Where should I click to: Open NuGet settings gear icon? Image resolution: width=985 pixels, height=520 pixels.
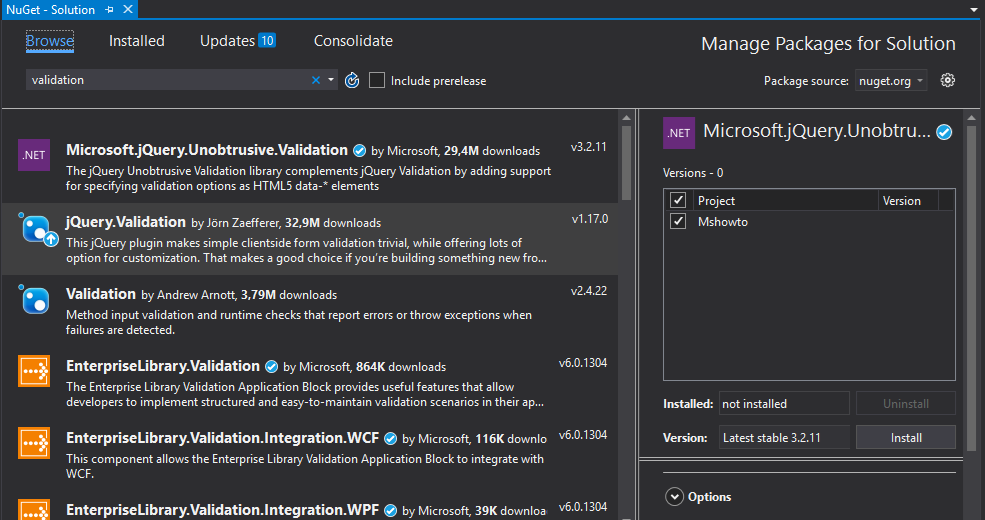947,80
